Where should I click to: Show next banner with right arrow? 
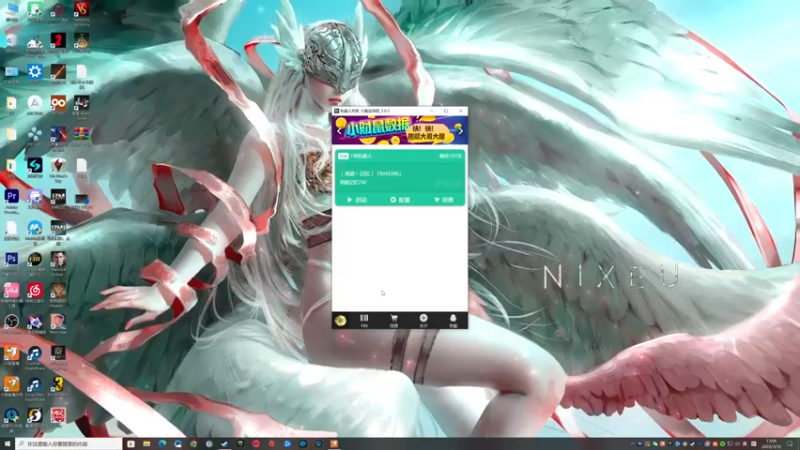[x=461, y=131]
